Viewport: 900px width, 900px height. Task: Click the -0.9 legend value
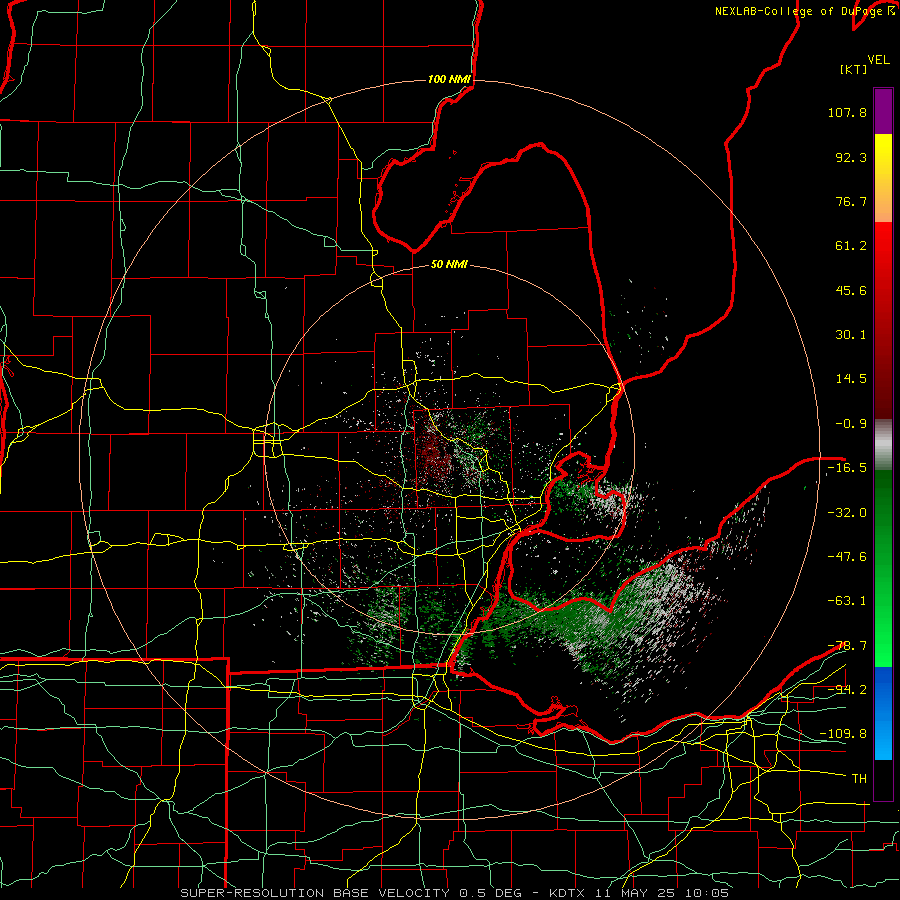pos(851,424)
